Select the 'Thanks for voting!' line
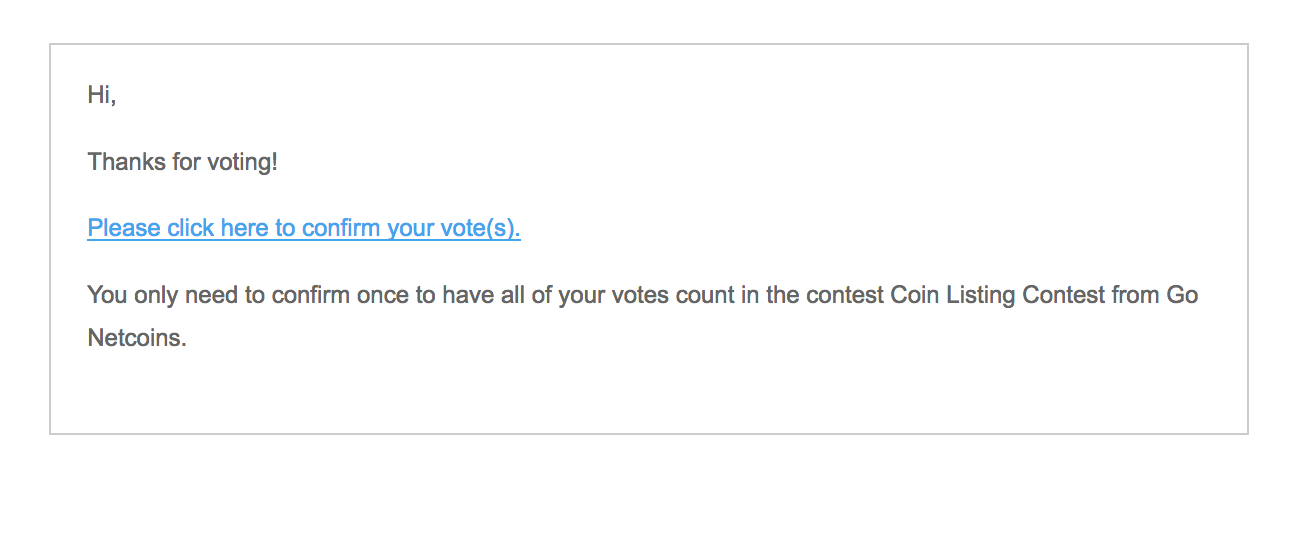Screen dimensions: 1312x542 pyautogui.click(x=183, y=161)
